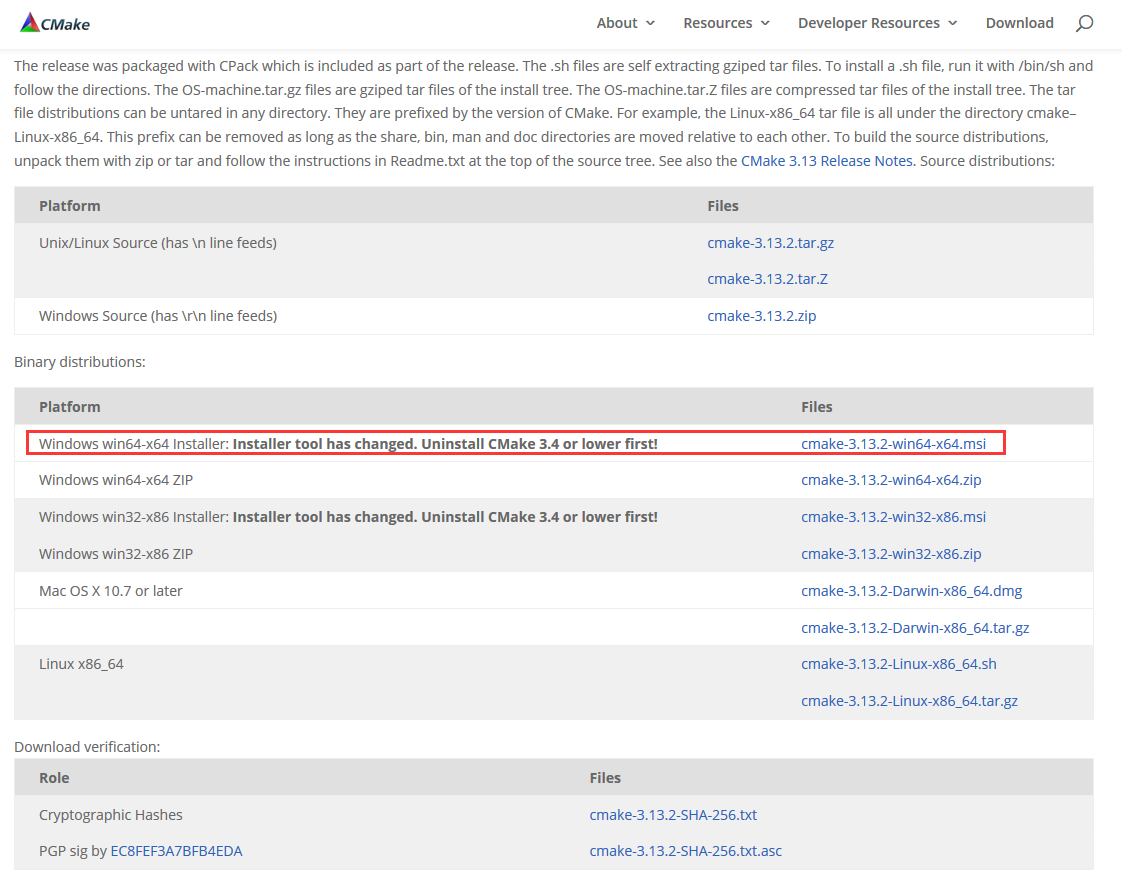The width and height of the screenshot is (1122, 890).
Task: Download cmake-3.13.2-win64-x64.msi installer
Action: (893, 444)
